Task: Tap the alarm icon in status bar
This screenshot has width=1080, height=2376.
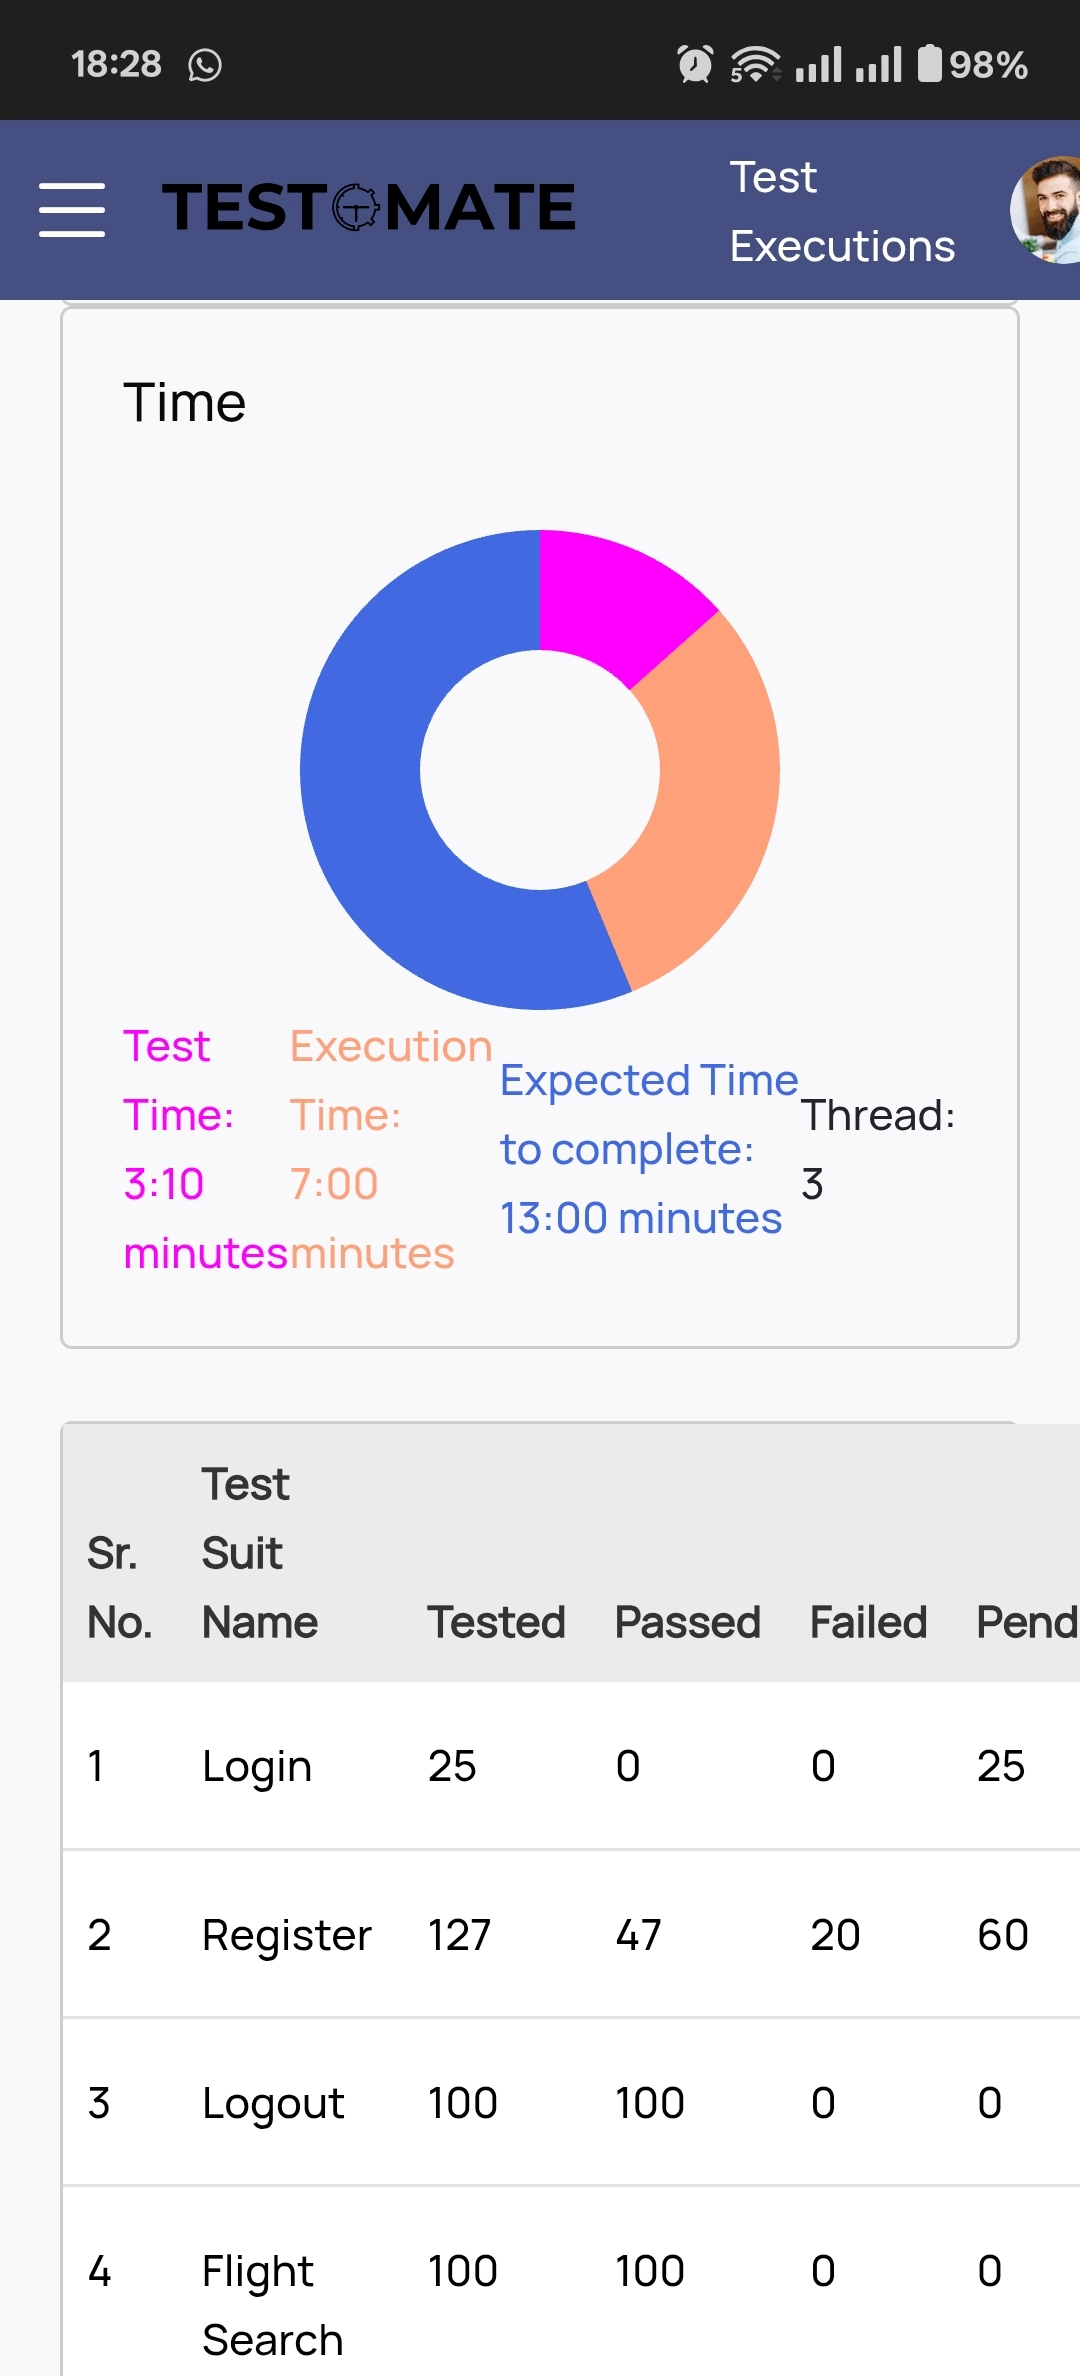Action: (695, 64)
